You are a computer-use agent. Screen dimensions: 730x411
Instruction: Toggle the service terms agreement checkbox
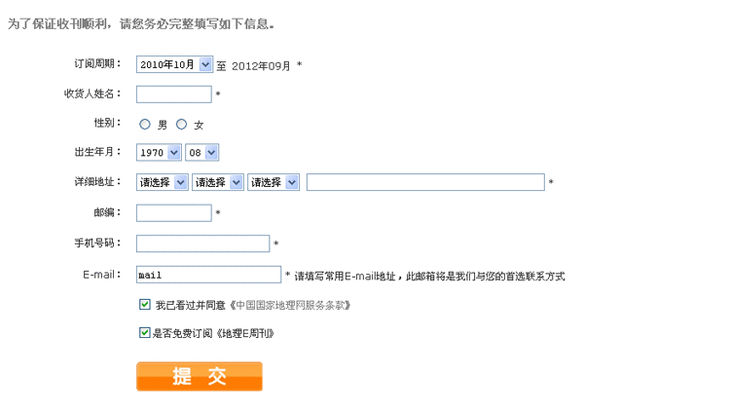[x=145, y=304]
